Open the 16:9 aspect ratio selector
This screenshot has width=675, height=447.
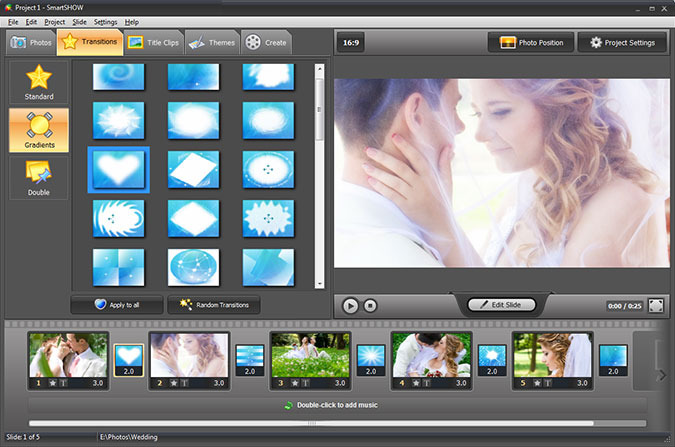pos(351,43)
